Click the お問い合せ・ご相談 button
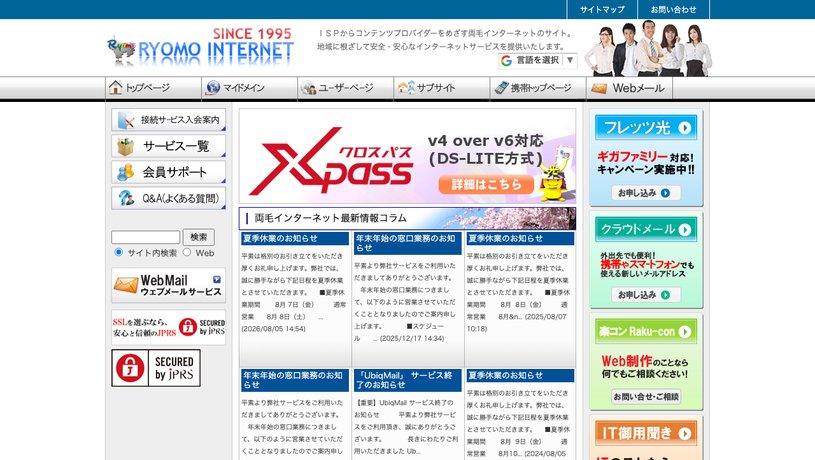Image resolution: width=815 pixels, height=460 pixels. [646, 397]
